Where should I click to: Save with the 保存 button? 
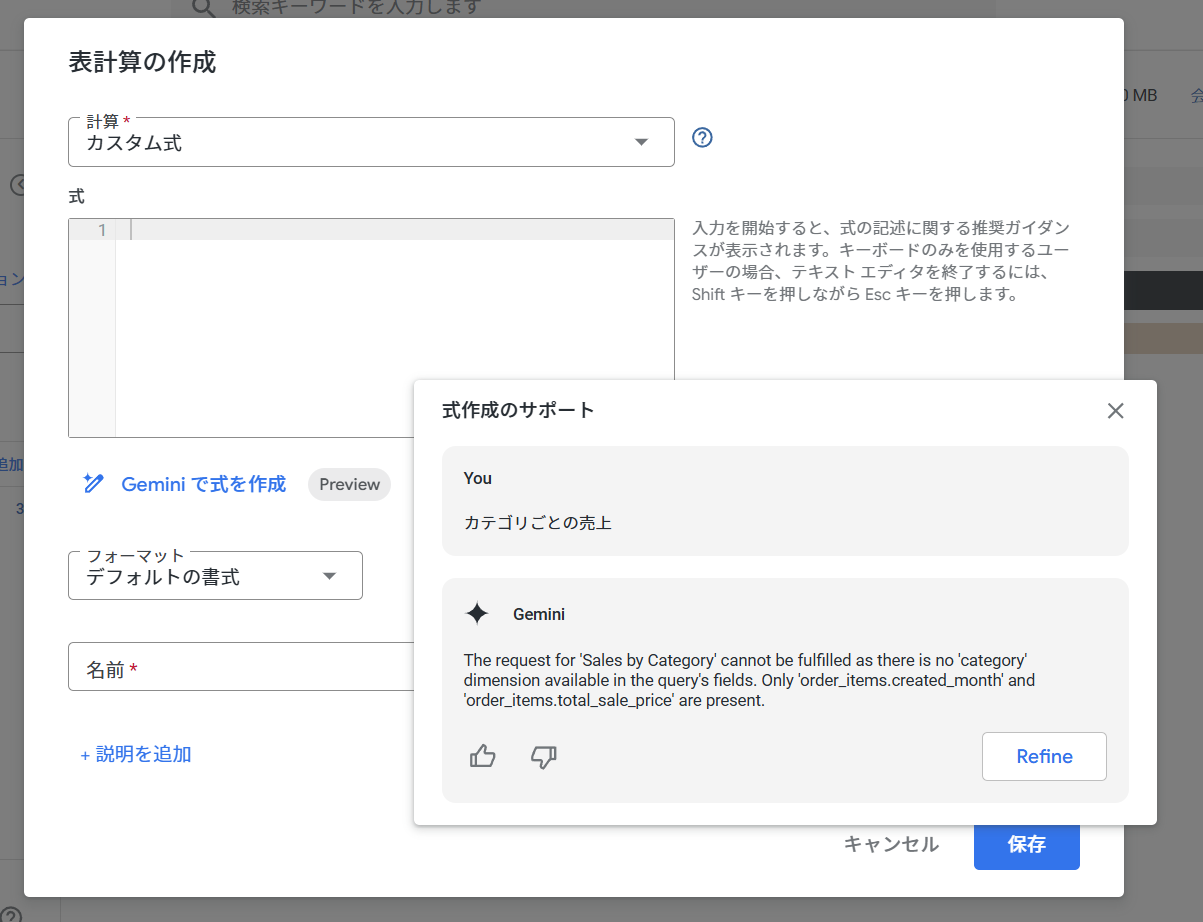click(1026, 845)
